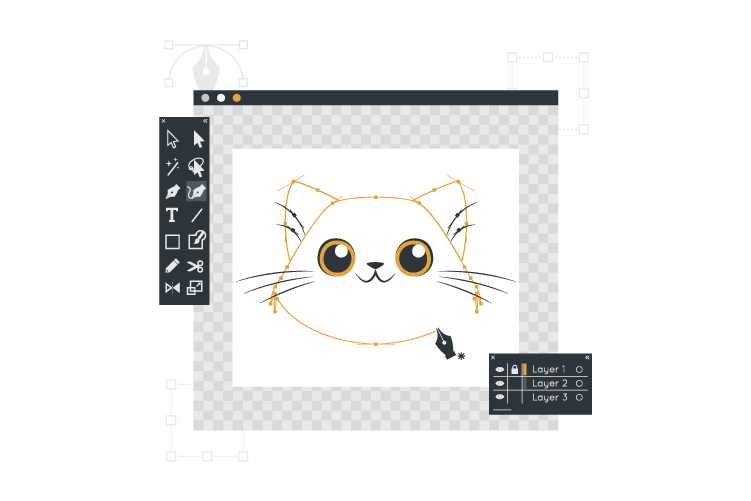
Task: Select the Layer 1 name
Action: (x=549, y=369)
